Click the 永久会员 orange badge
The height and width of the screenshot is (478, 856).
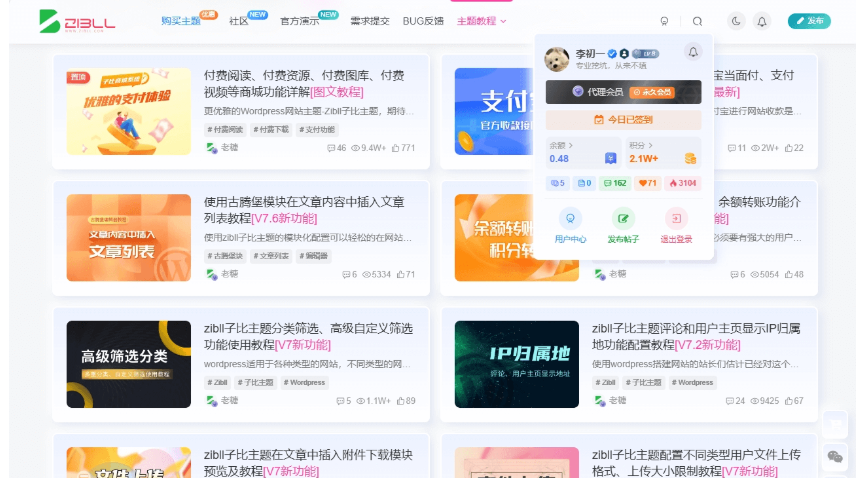coord(652,92)
